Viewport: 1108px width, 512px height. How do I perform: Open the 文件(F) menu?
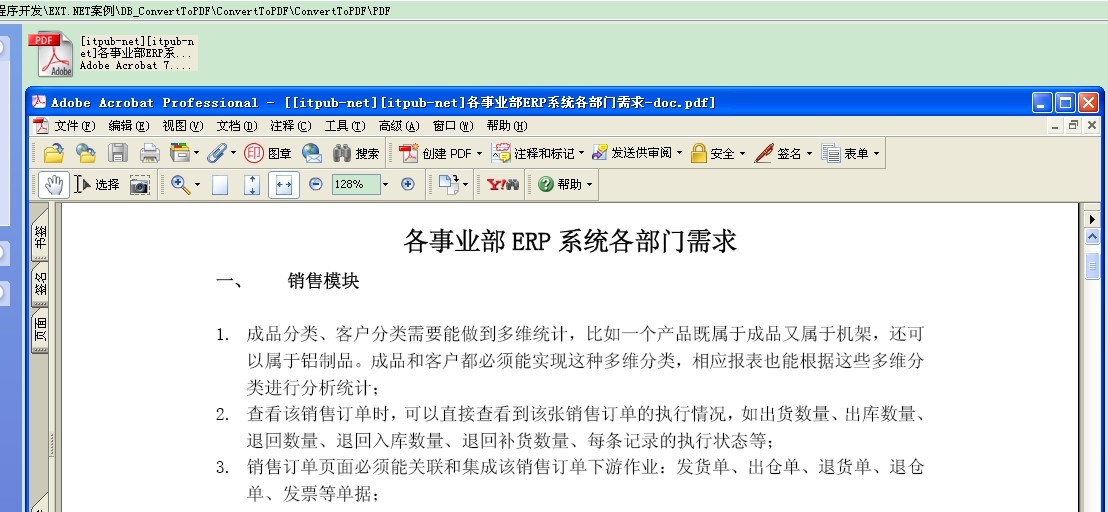(x=75, y=126)
